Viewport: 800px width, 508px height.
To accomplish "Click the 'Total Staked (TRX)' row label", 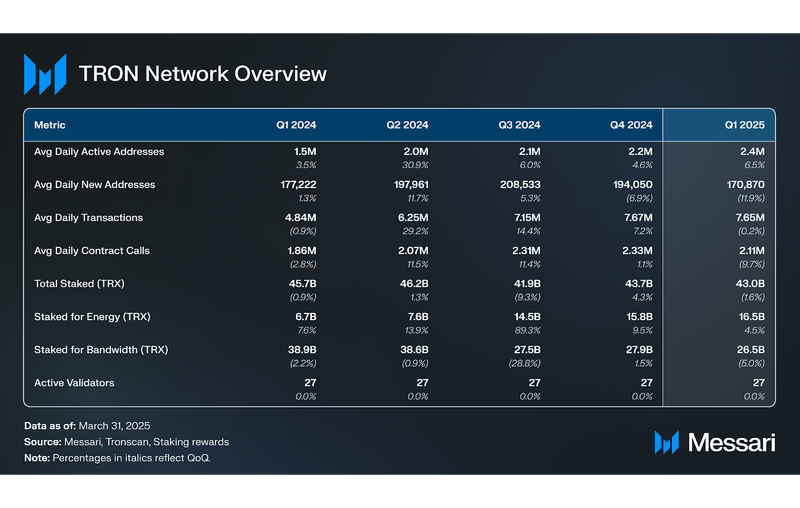I will pos(79,284).
